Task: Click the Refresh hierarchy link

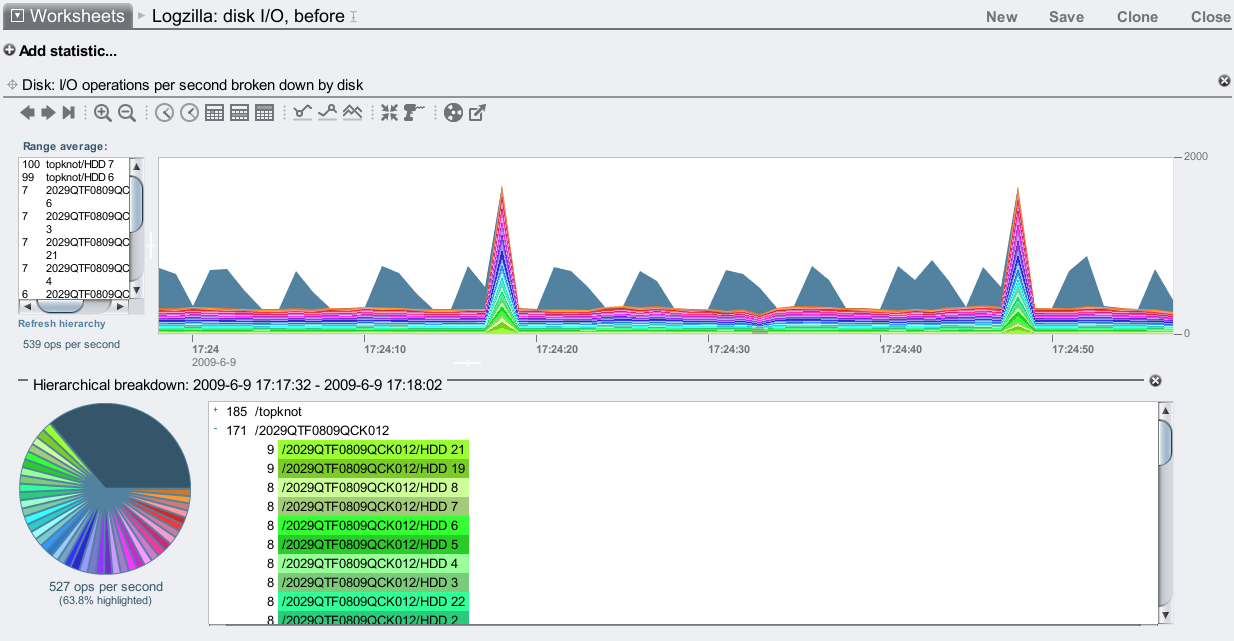Action: [61, 324]
